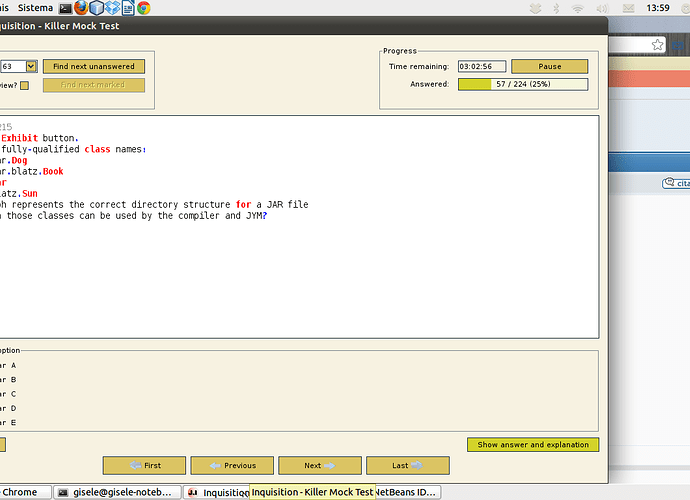Click the red word Sun
690x500 pixels.
(x=30, y=193)
